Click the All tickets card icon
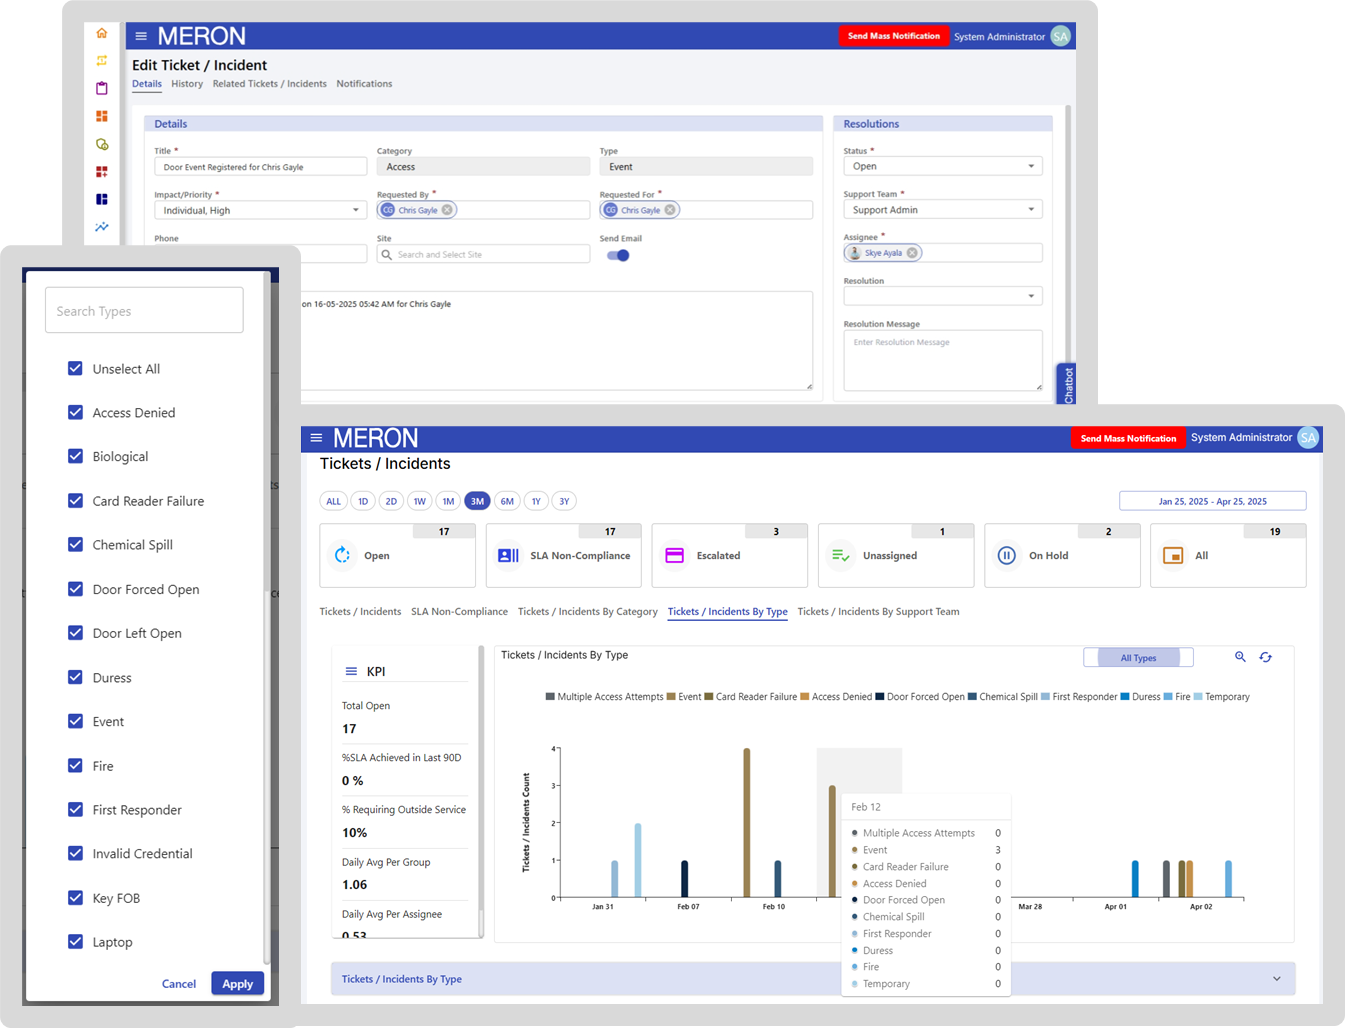The width and height of the screenshot is (1345, 1028). pos(1173,555)
